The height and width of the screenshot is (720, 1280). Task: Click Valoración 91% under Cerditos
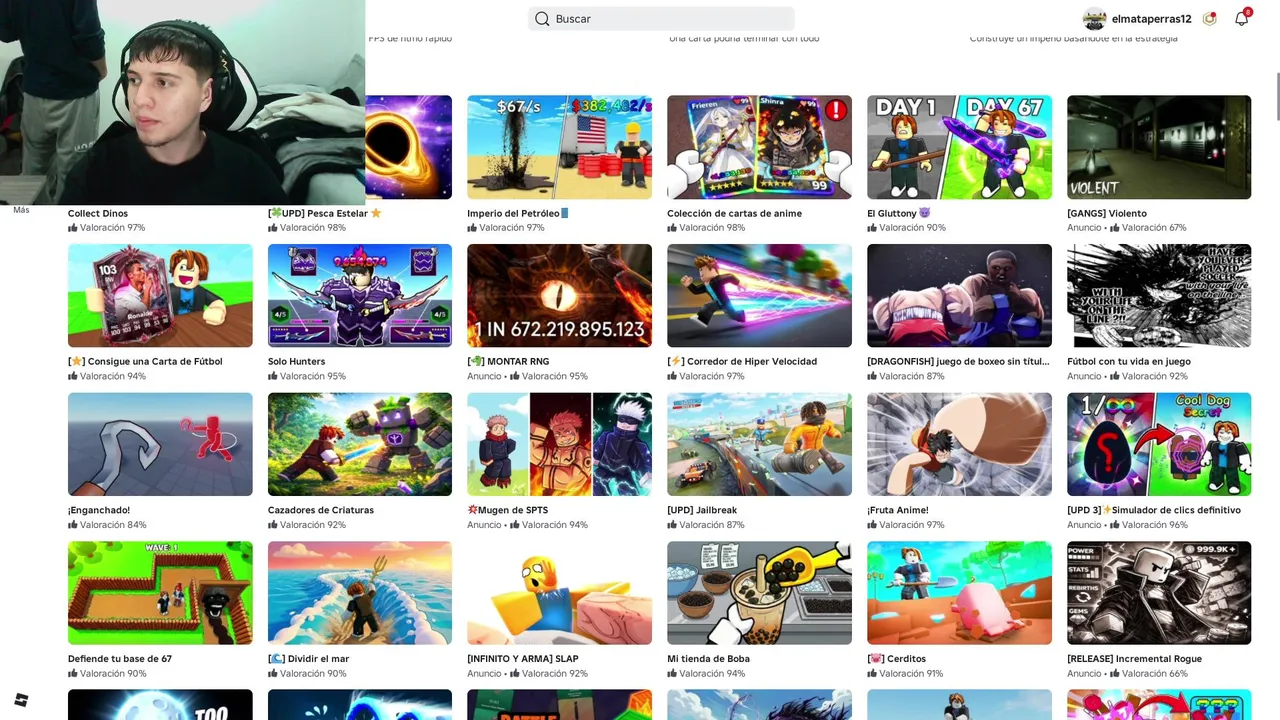(905, 674)
